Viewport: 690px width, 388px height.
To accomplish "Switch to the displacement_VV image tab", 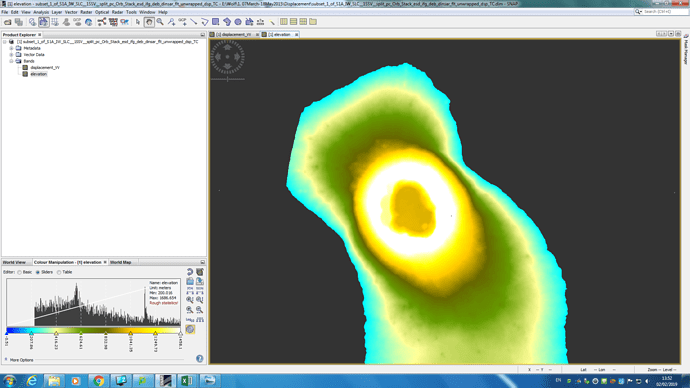I will click(x=234, y=34).
